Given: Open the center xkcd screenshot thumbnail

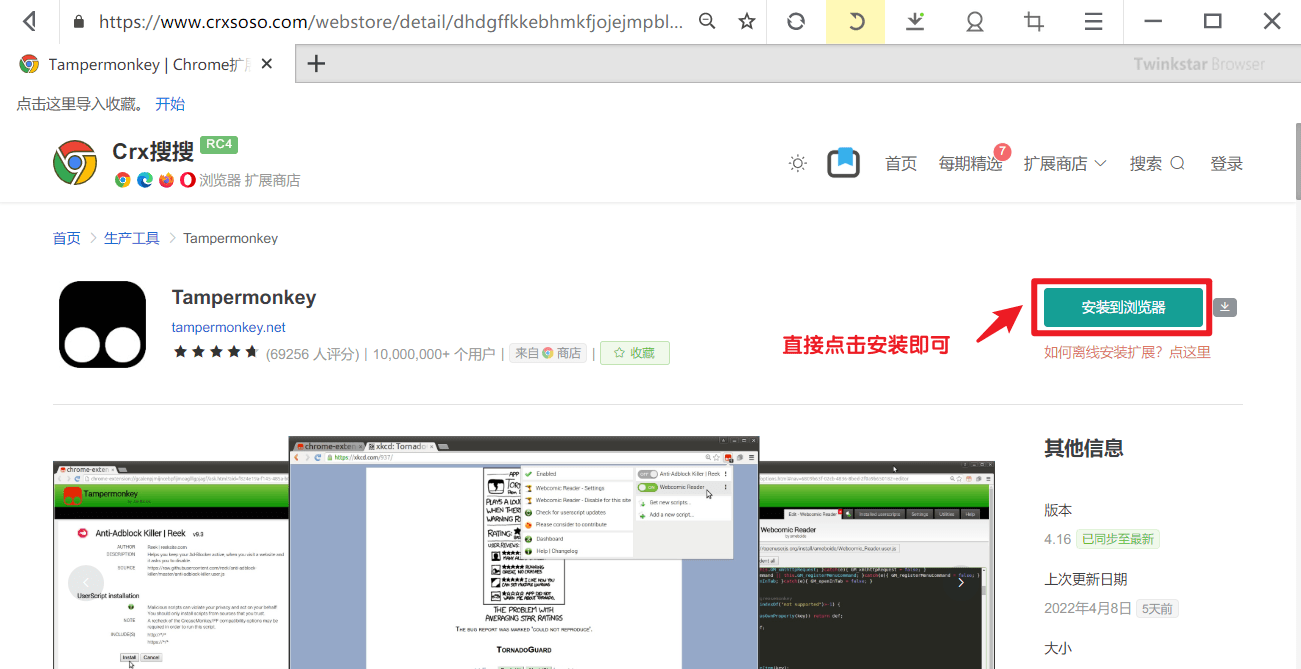Looking at the screenshot, I should point(524,553).
